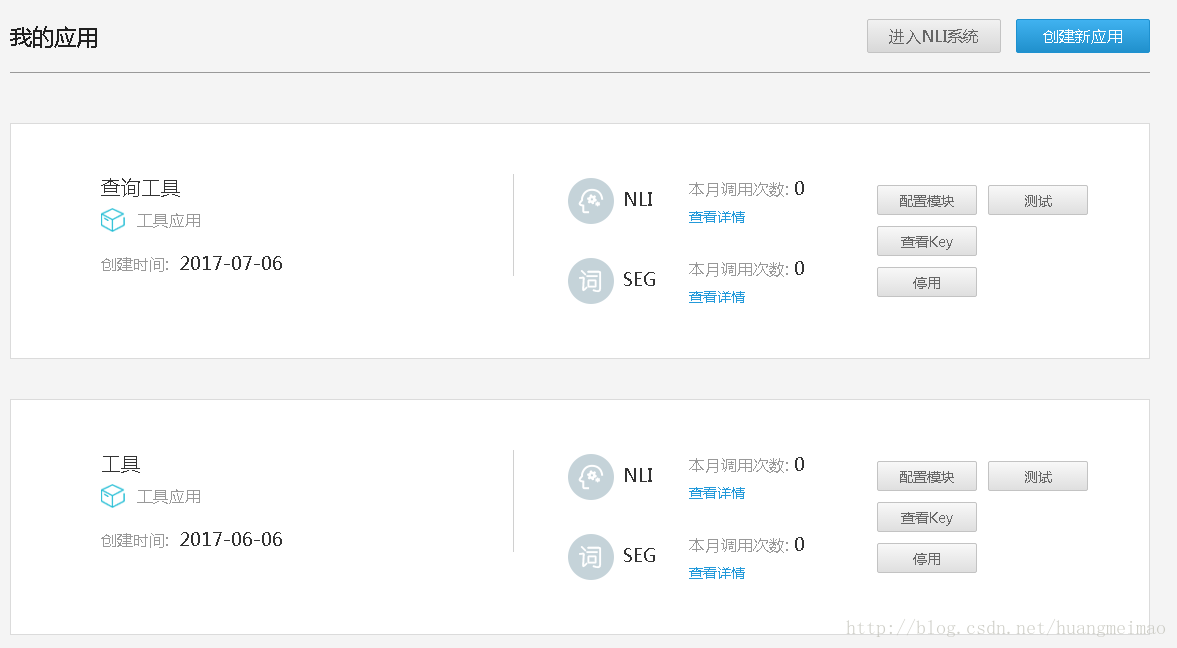Open the 创建新应用 button
This screenshot has width=1177, height=648.
point(1082,36)
